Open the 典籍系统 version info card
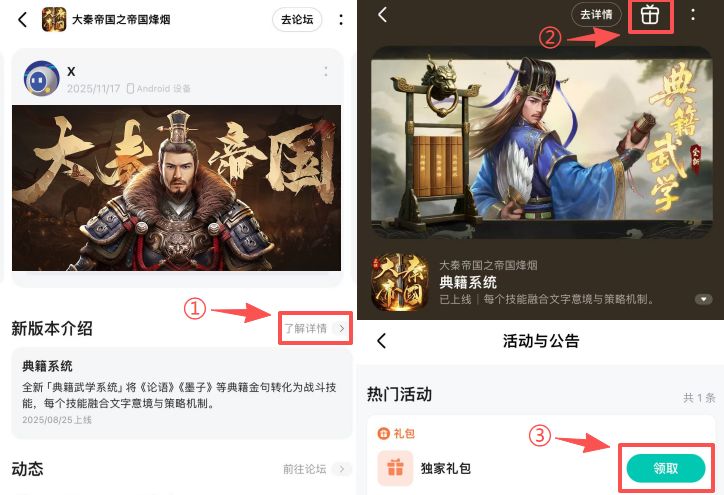724x495 pixels. [181, 393]
